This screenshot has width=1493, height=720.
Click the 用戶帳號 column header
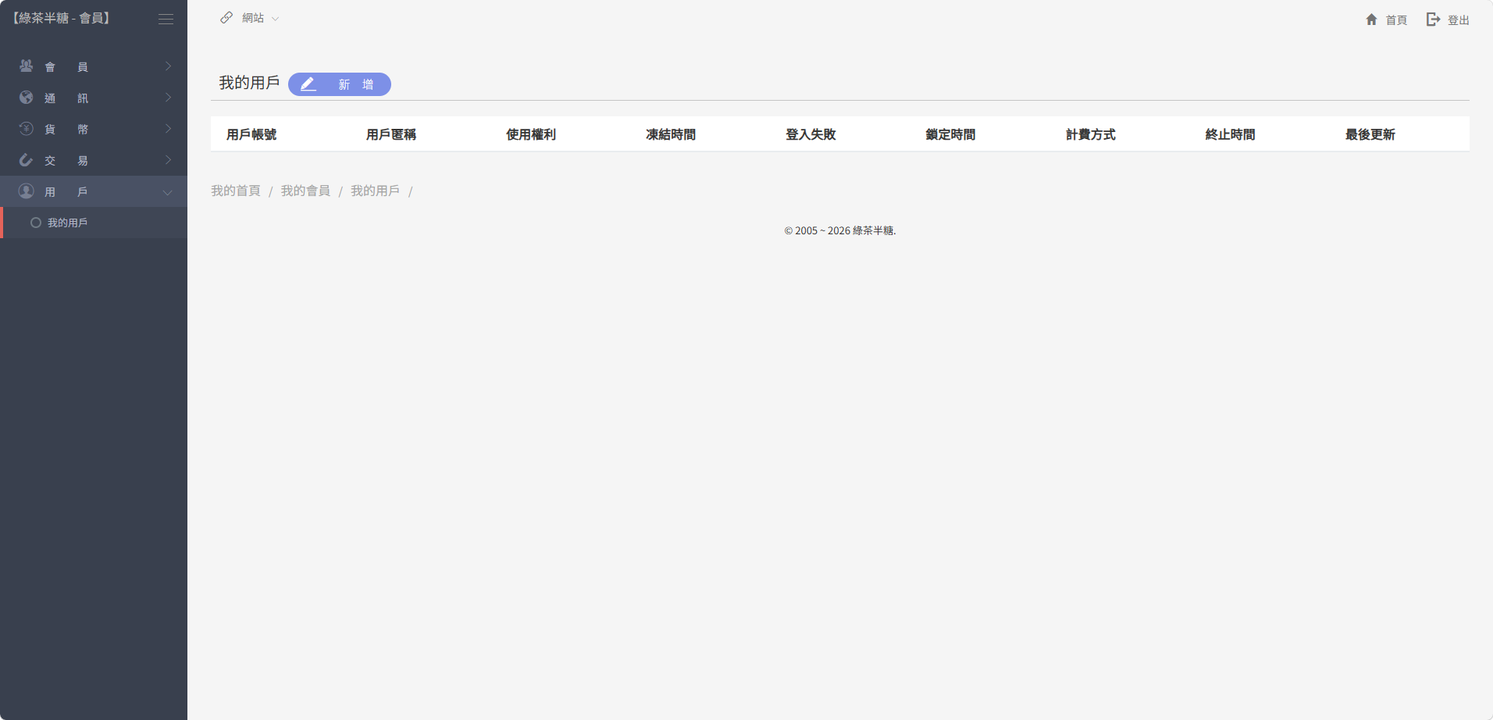[251, 135]
